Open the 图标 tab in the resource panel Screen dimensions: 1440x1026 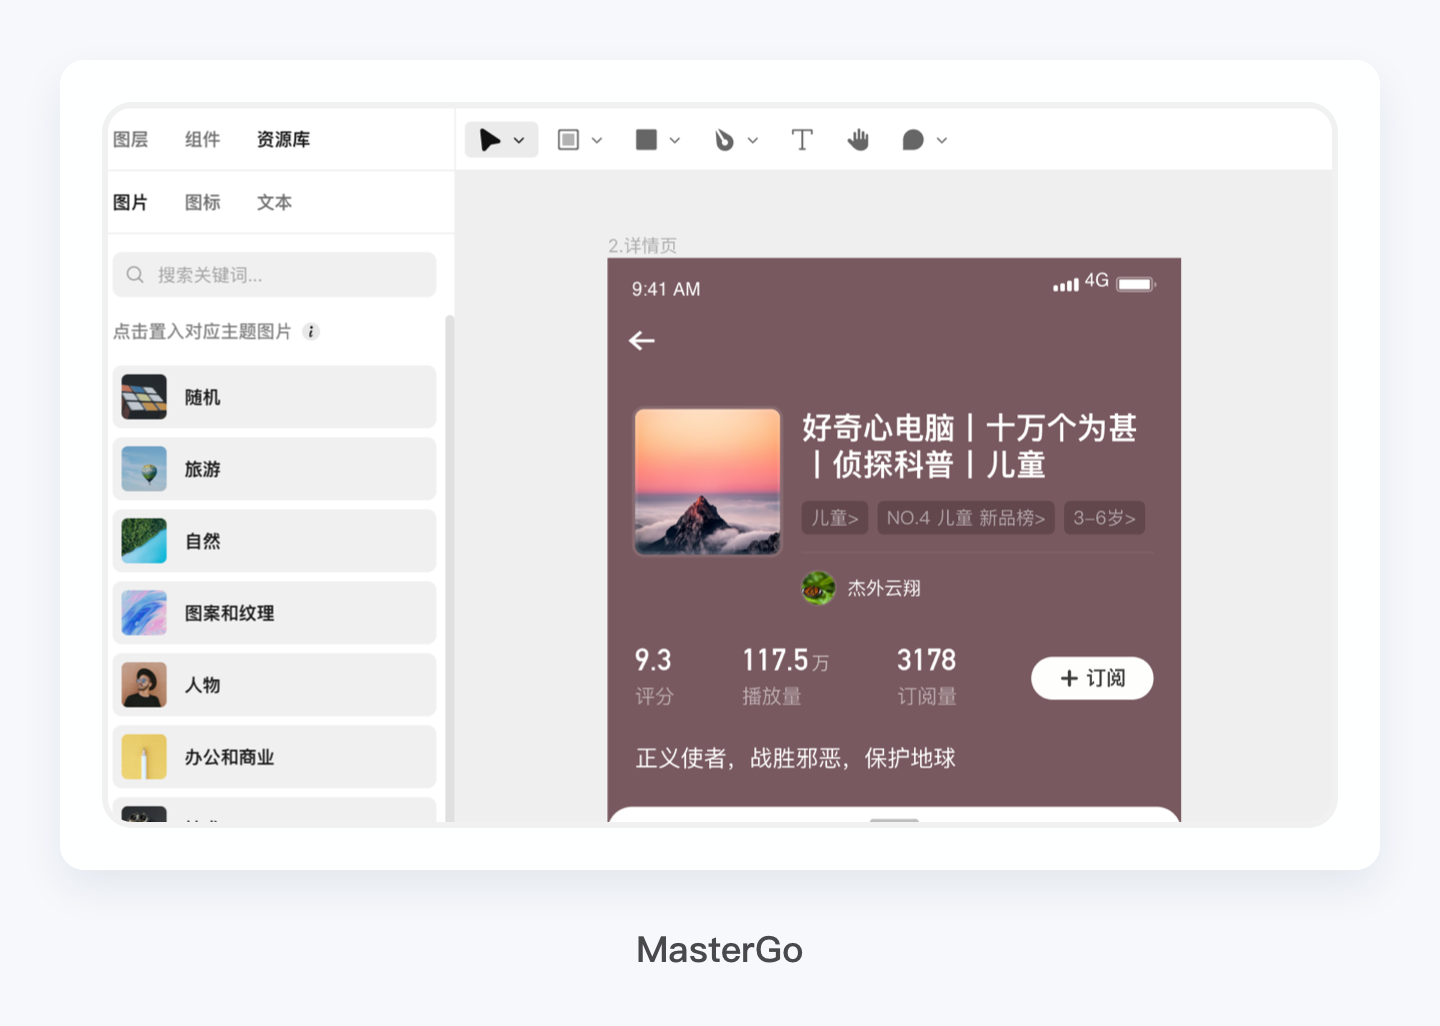202,202
